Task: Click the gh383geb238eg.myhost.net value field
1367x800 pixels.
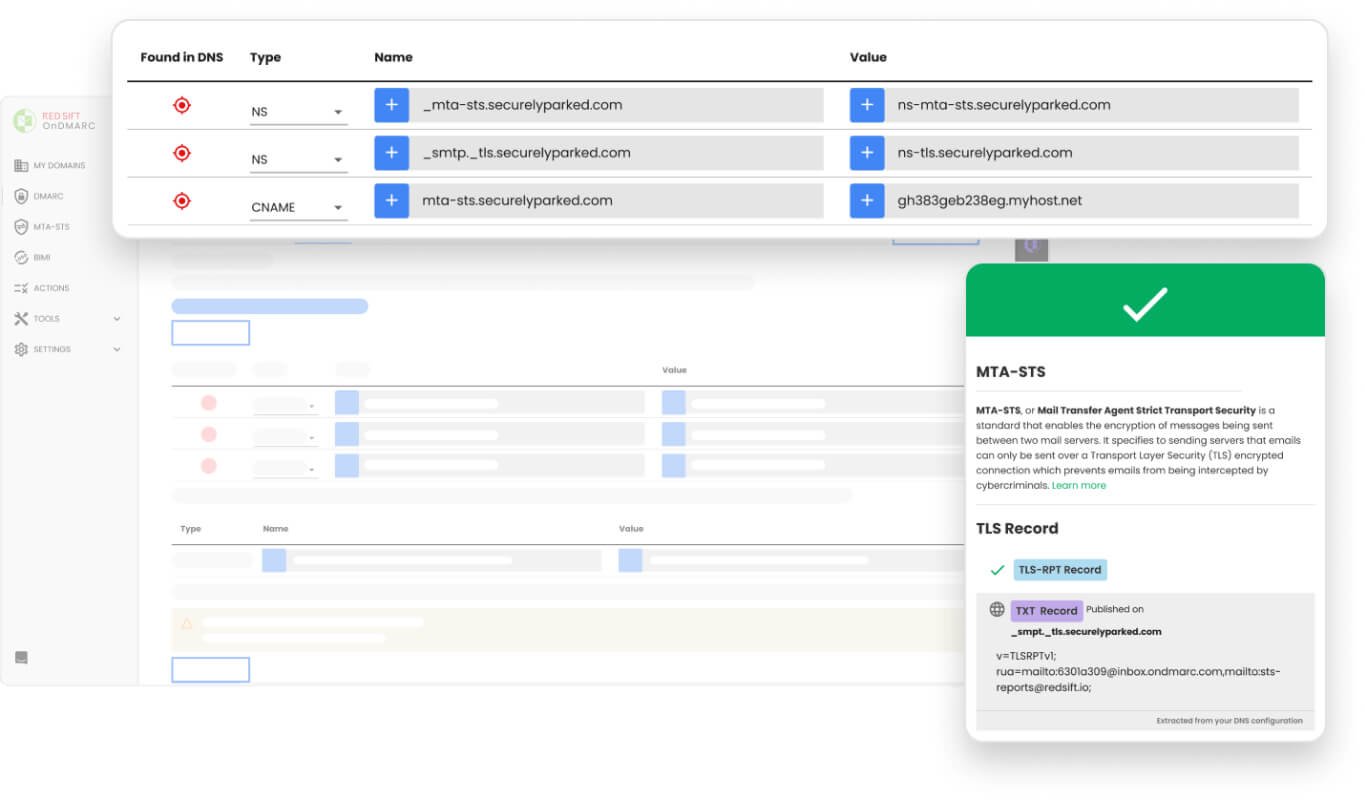Action: [1092, 201]
